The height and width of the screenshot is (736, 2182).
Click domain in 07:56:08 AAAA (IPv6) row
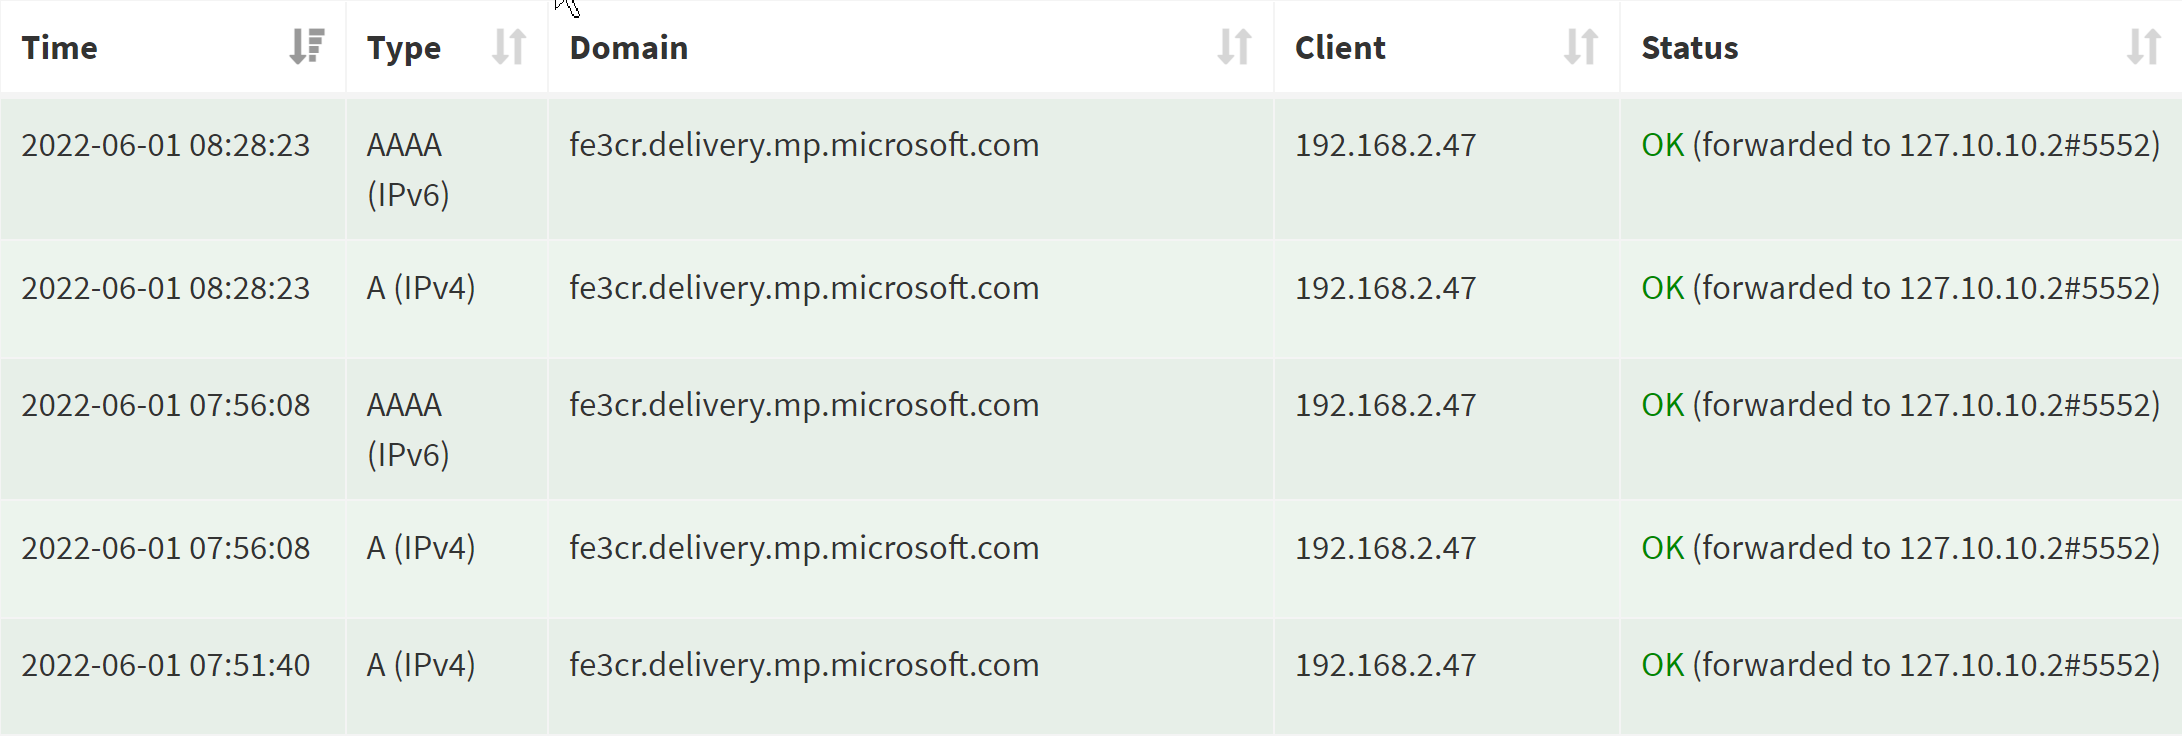pyautogui.click(x=804, y=405)
